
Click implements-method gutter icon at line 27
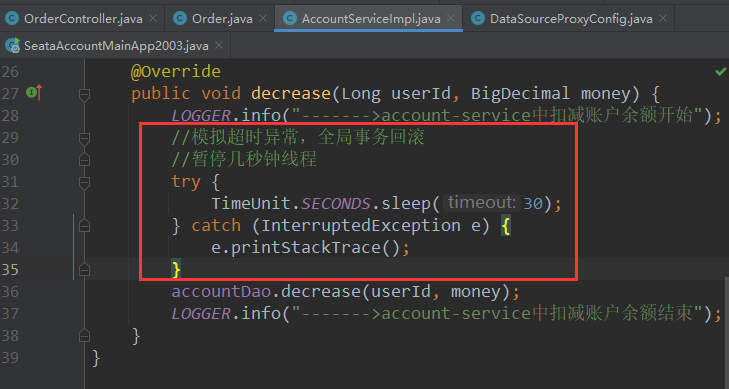point(34,93)
